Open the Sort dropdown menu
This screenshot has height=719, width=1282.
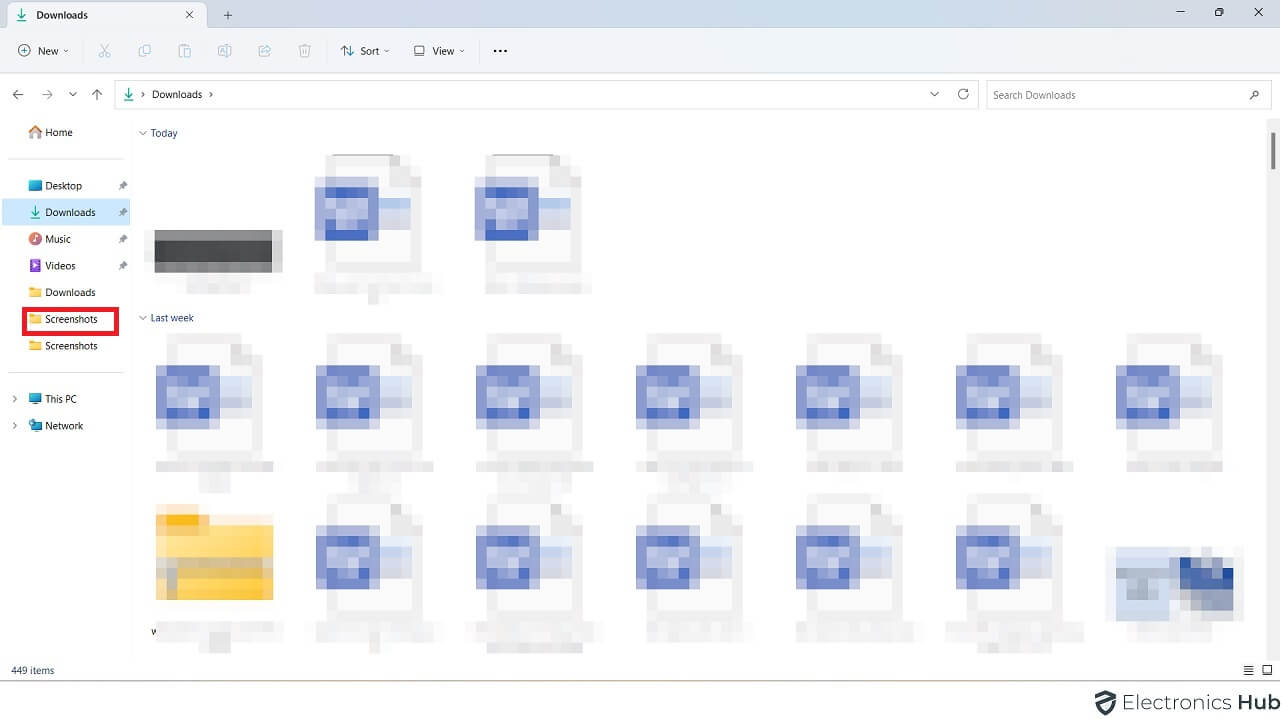[x=364, y=51]
